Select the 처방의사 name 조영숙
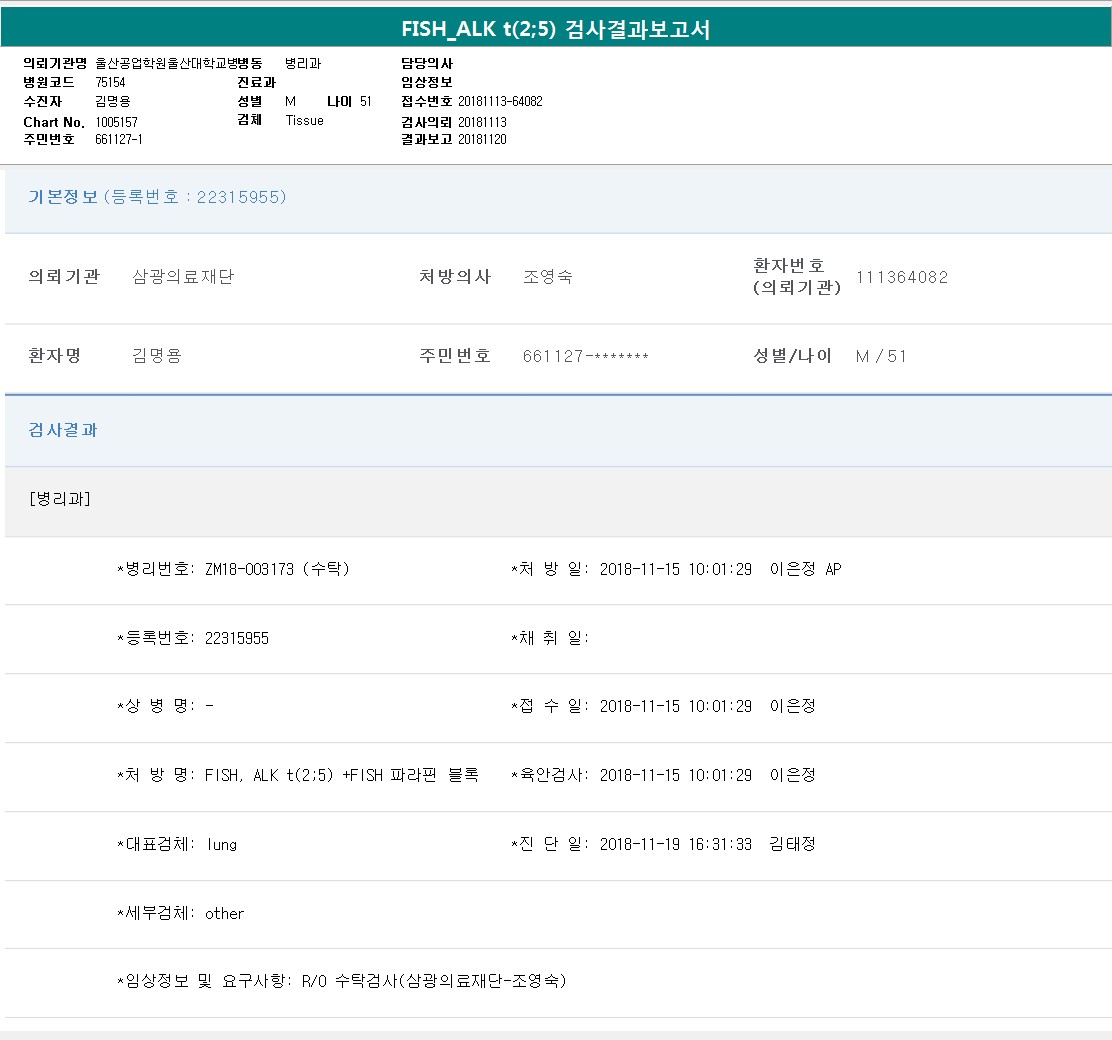Screen dimensions: 1112x1040 pyautogui.click(x=548, y=277)
